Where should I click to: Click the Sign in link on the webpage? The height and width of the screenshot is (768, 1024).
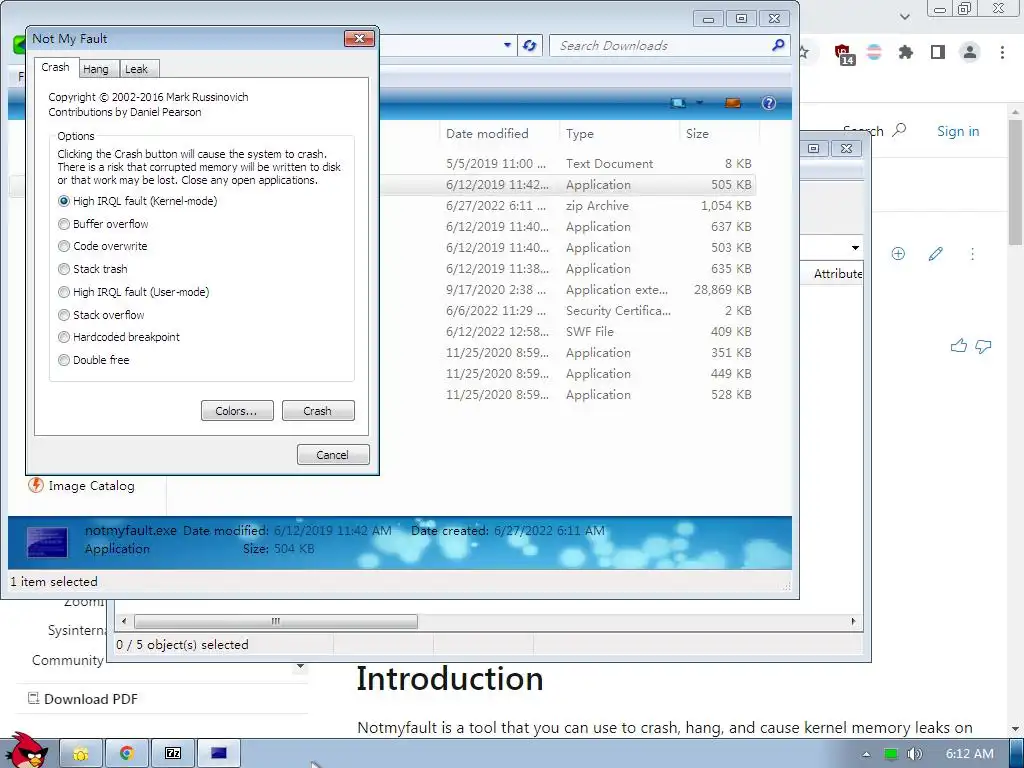coord(958,131)
